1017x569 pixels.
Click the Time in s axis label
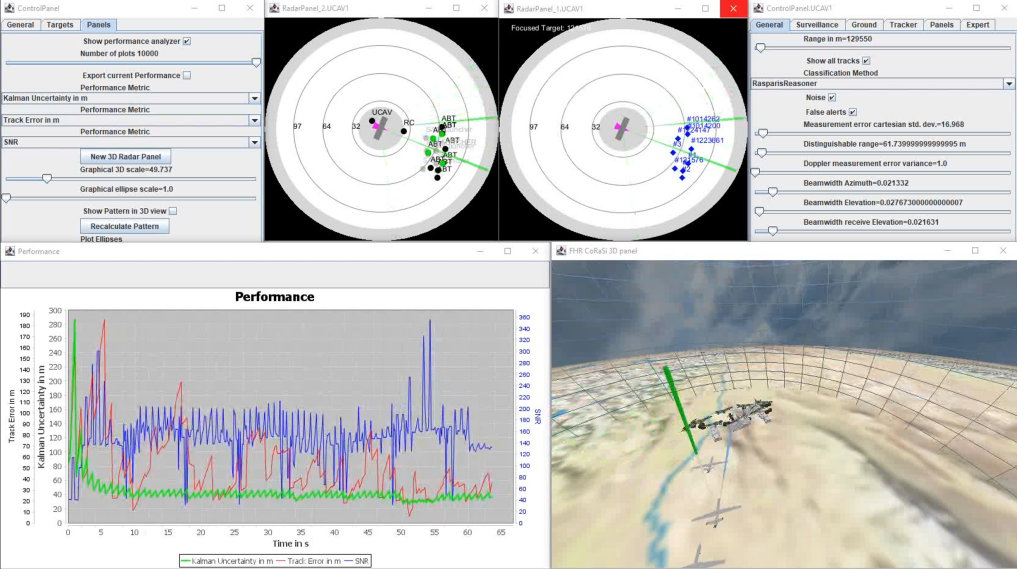click(x=291, y=544)
